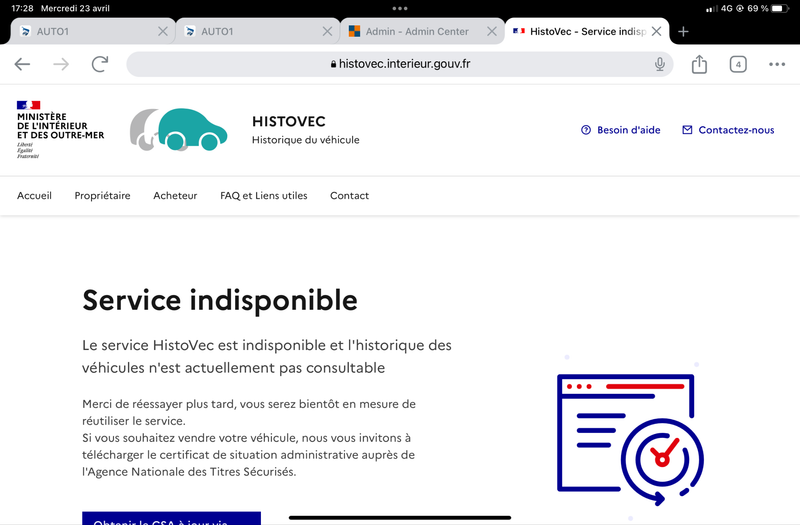
Task: Click the 'Historique du véhicule' subtitle
Action: 306,140
